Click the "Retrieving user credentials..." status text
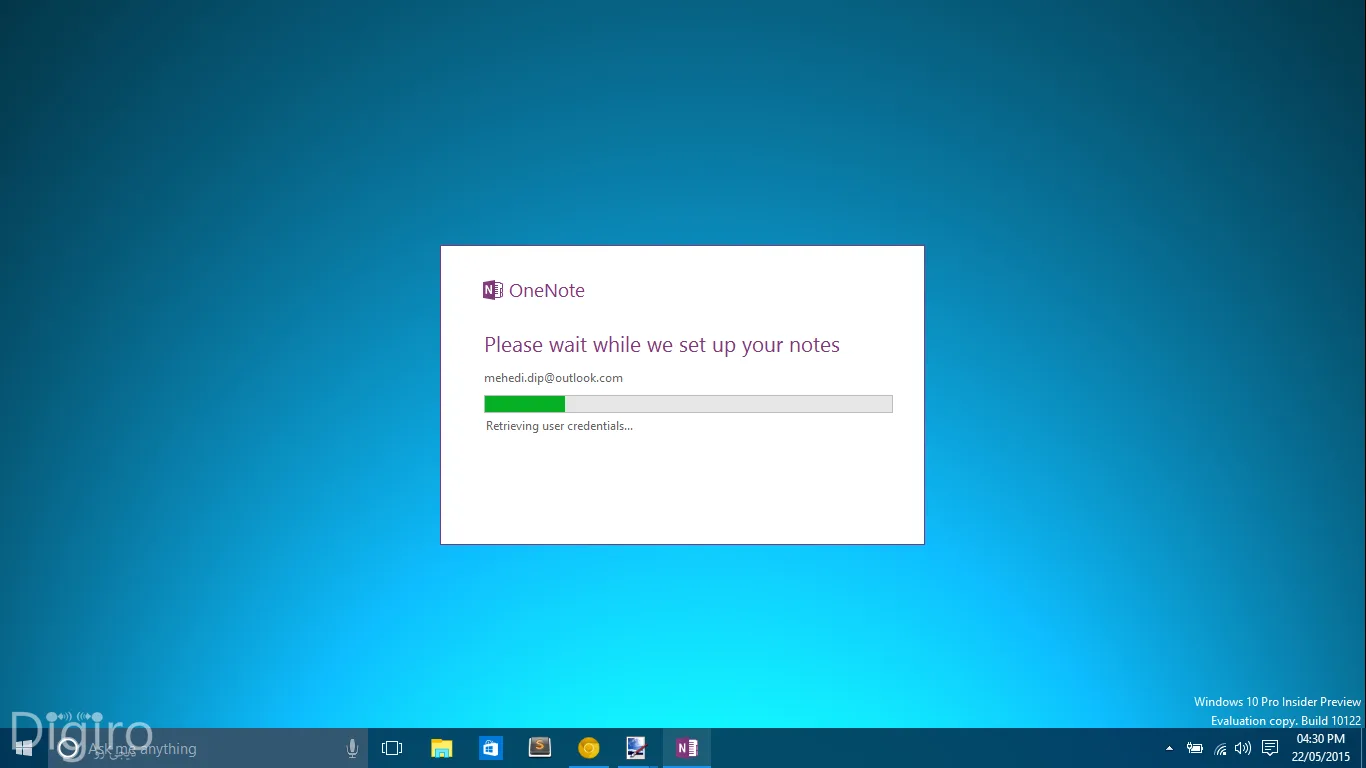1366x768 pixels. pyautogui.click(x=559, y=426)
